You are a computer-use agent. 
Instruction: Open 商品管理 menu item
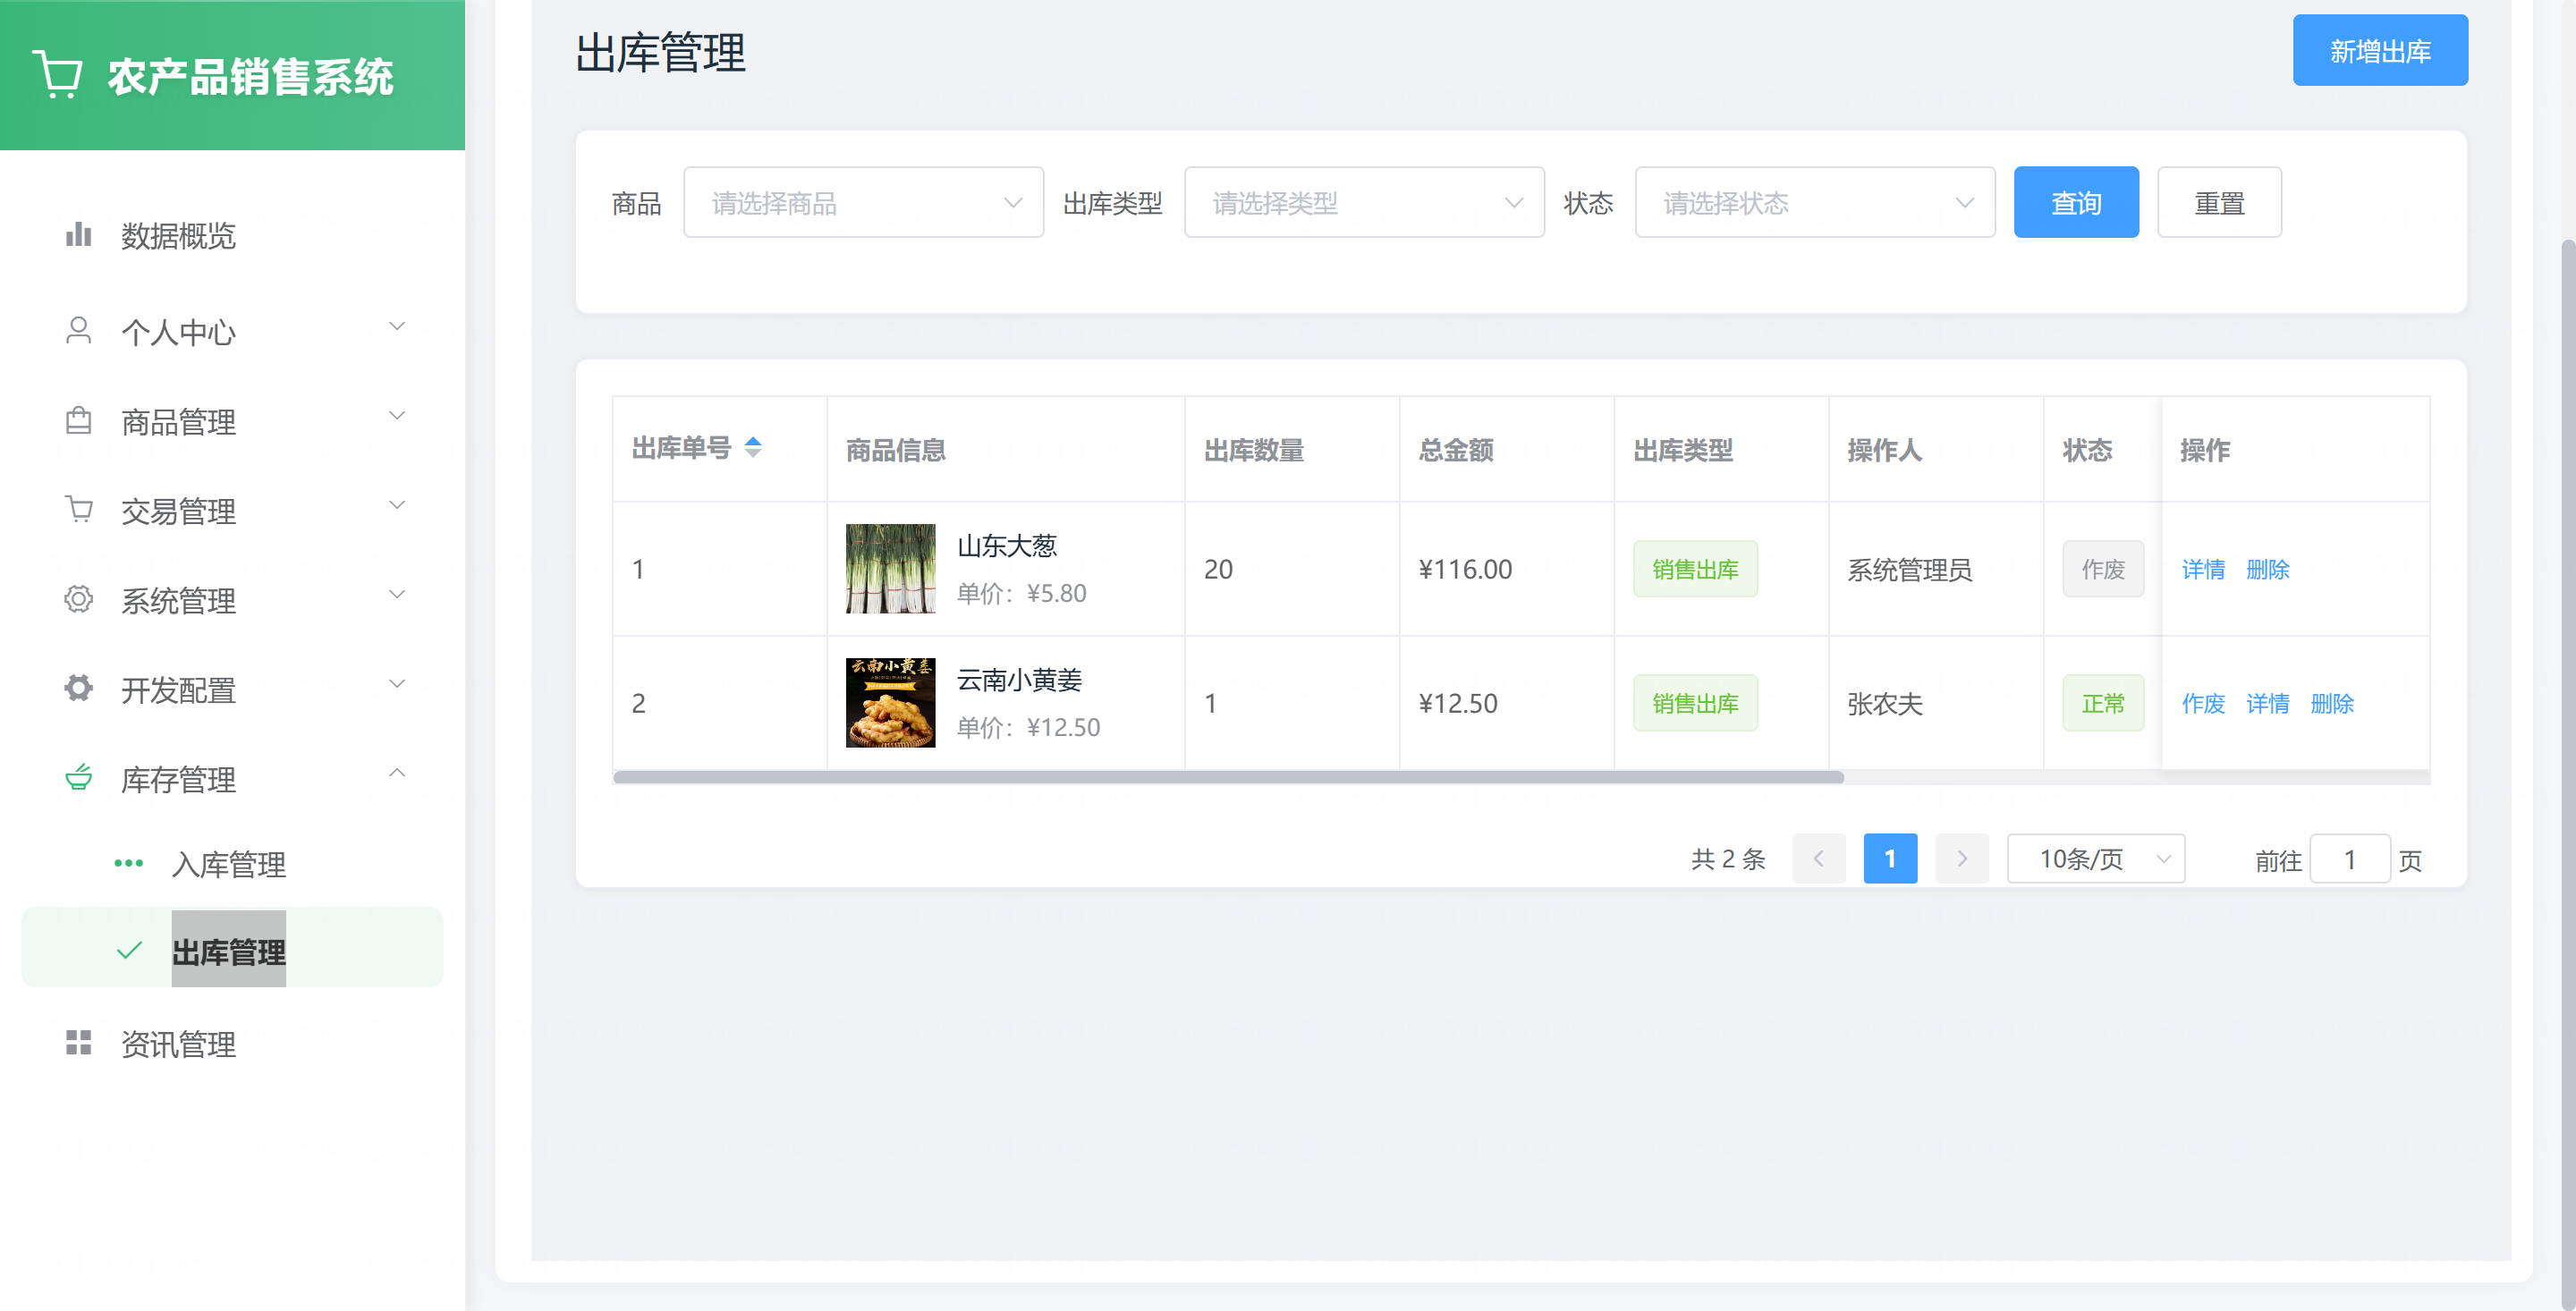(x=233, y=421)
